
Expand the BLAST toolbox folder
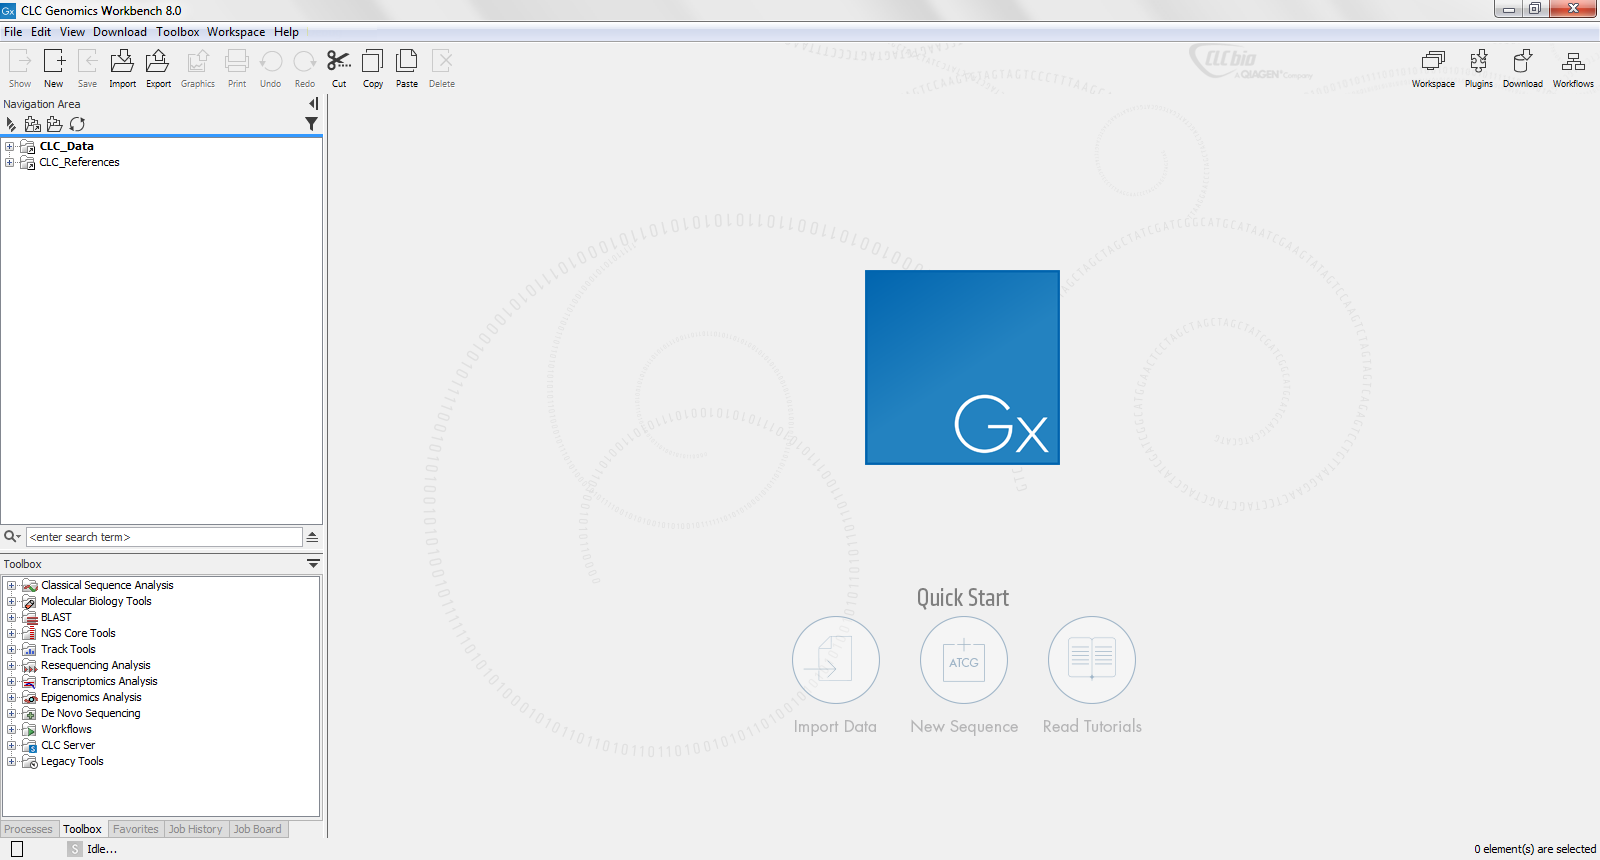pos(12,617)
